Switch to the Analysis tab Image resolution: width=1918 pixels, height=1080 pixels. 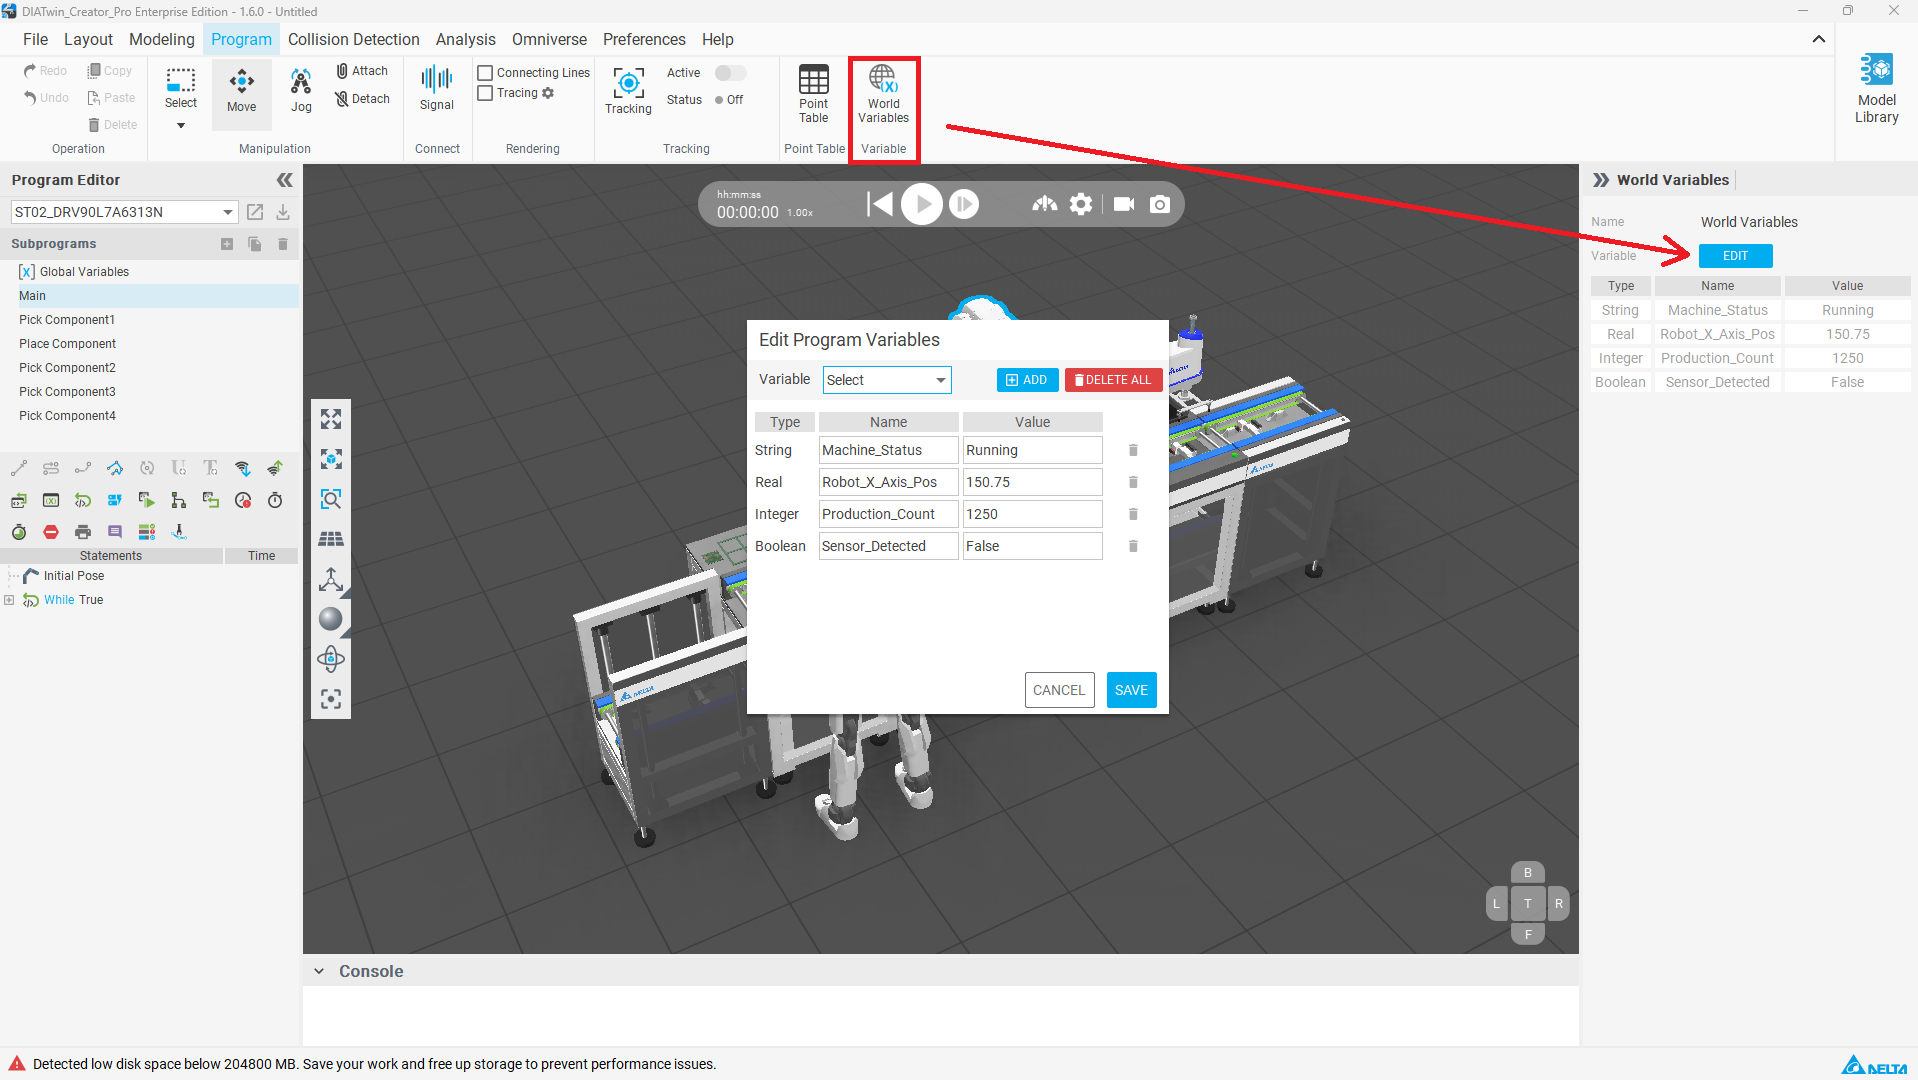click(x=465, y=39)
